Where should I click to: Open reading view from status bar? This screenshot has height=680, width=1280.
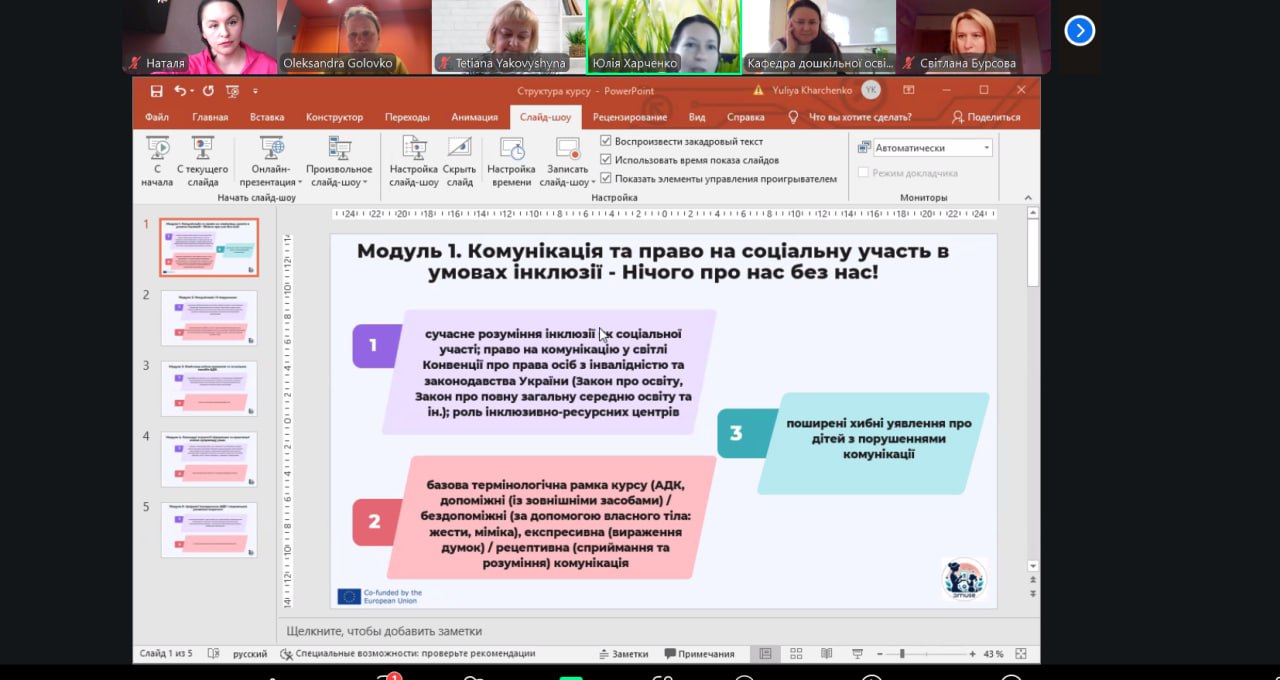pos(826,654)
